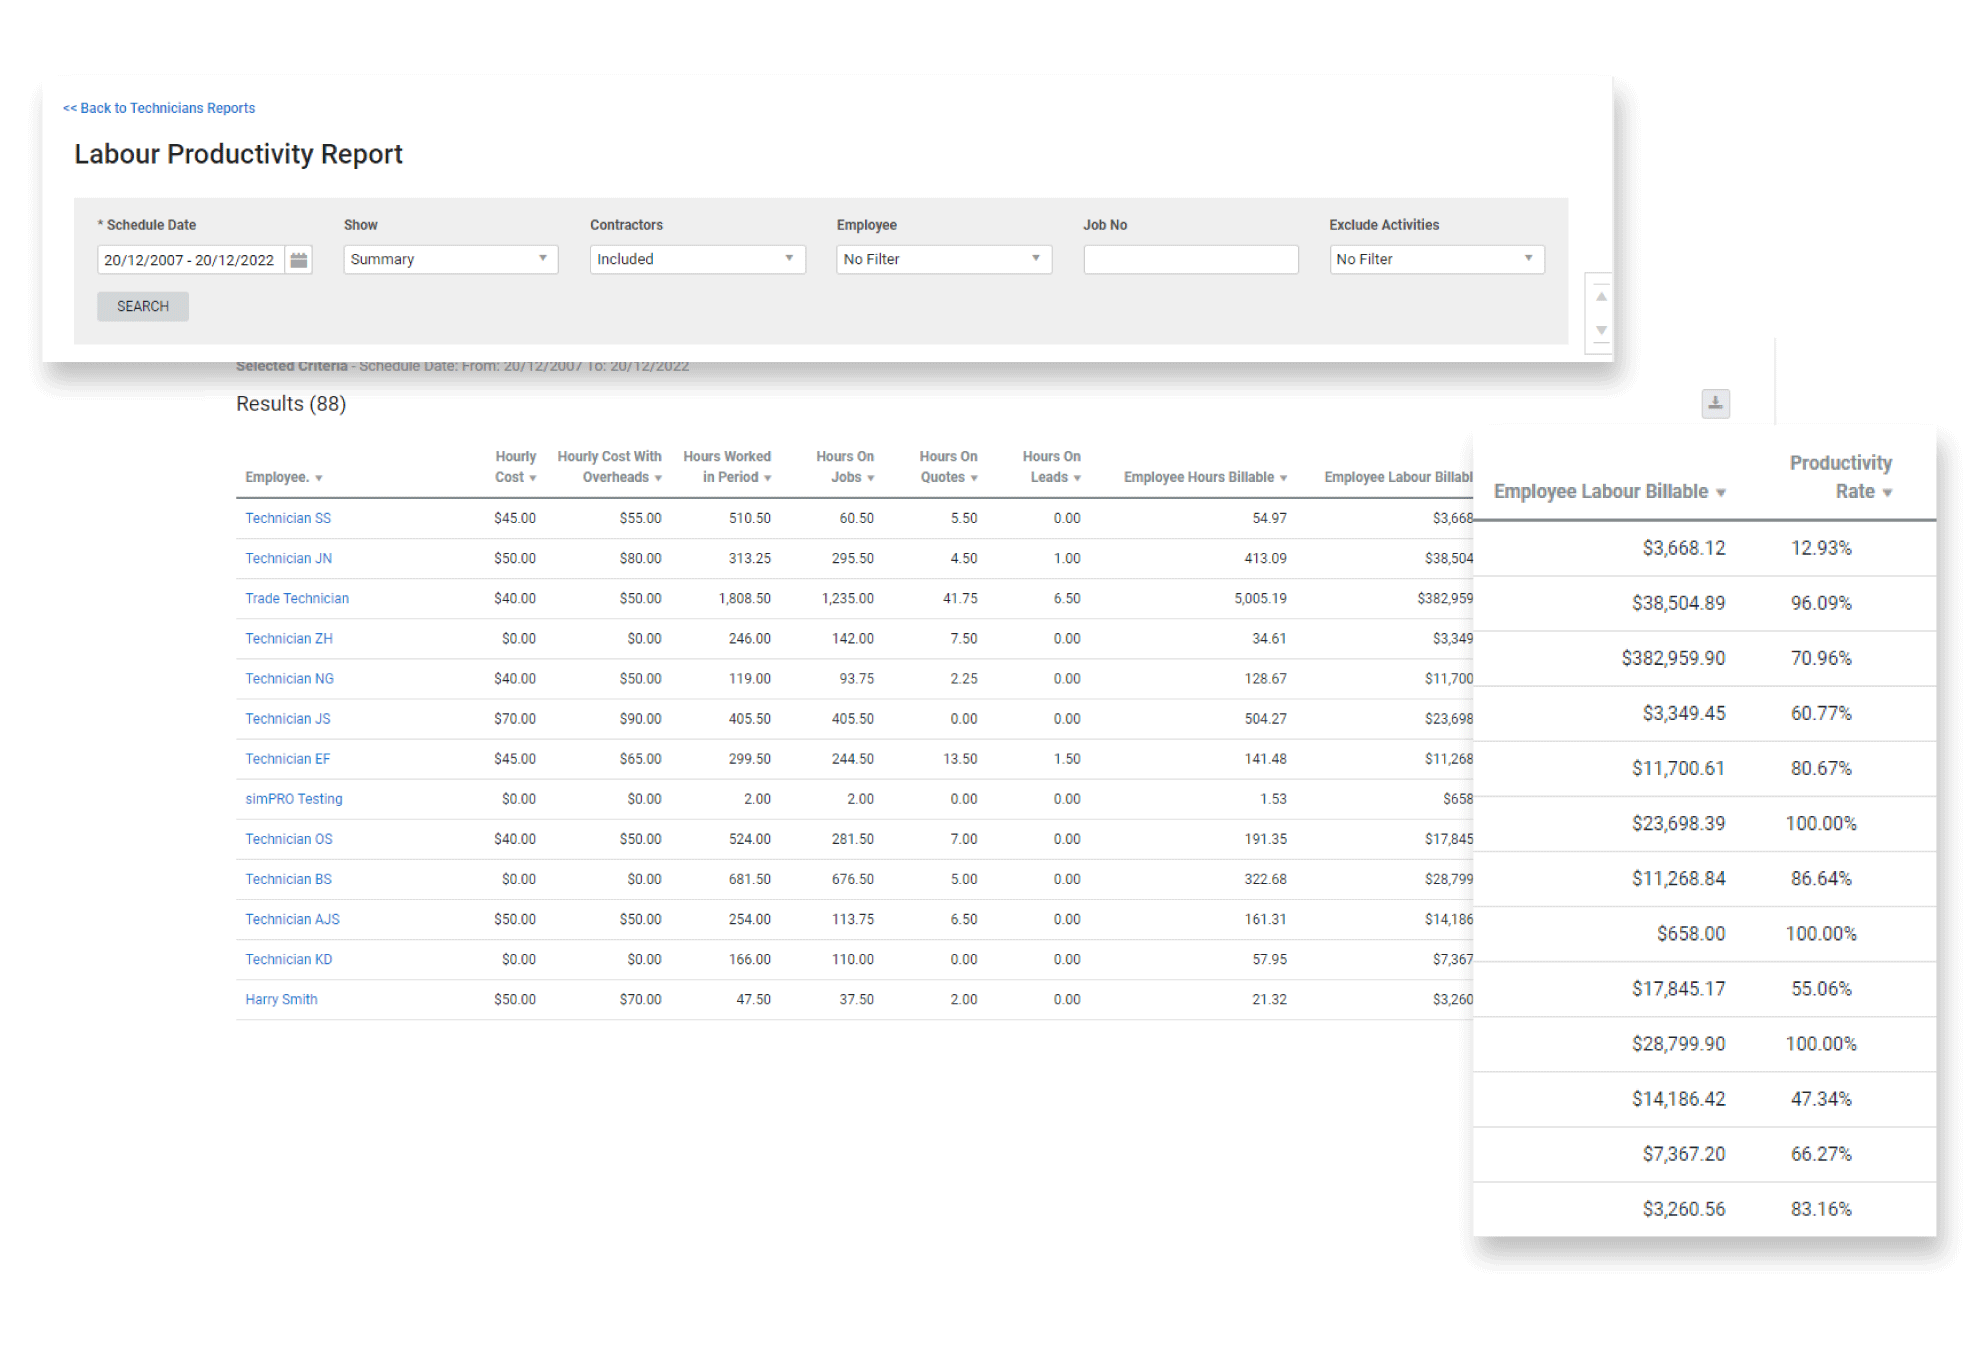The width and height of the screenshot is (1981, 1366).
Task: Open the Show Summary dropdown
Action: point(450,260)
